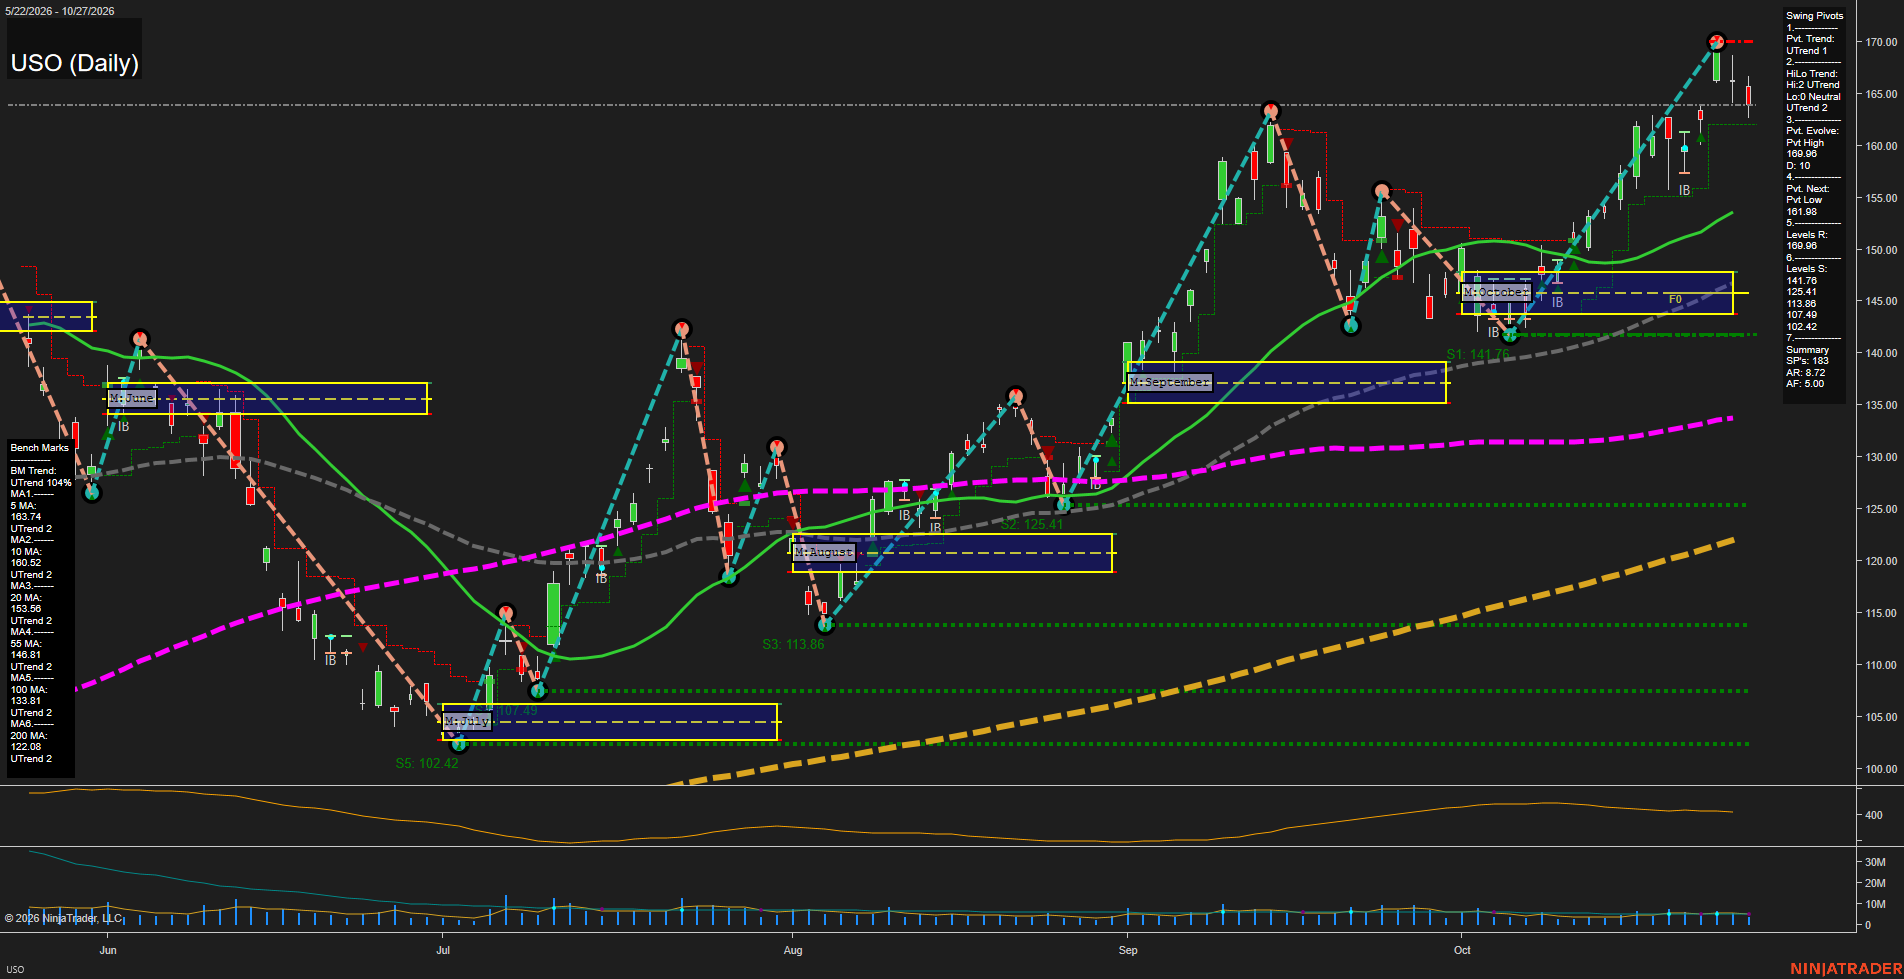Click the August swing low pivot above S3: 113.86
The image size is (1904, 979).
(825, 625)
